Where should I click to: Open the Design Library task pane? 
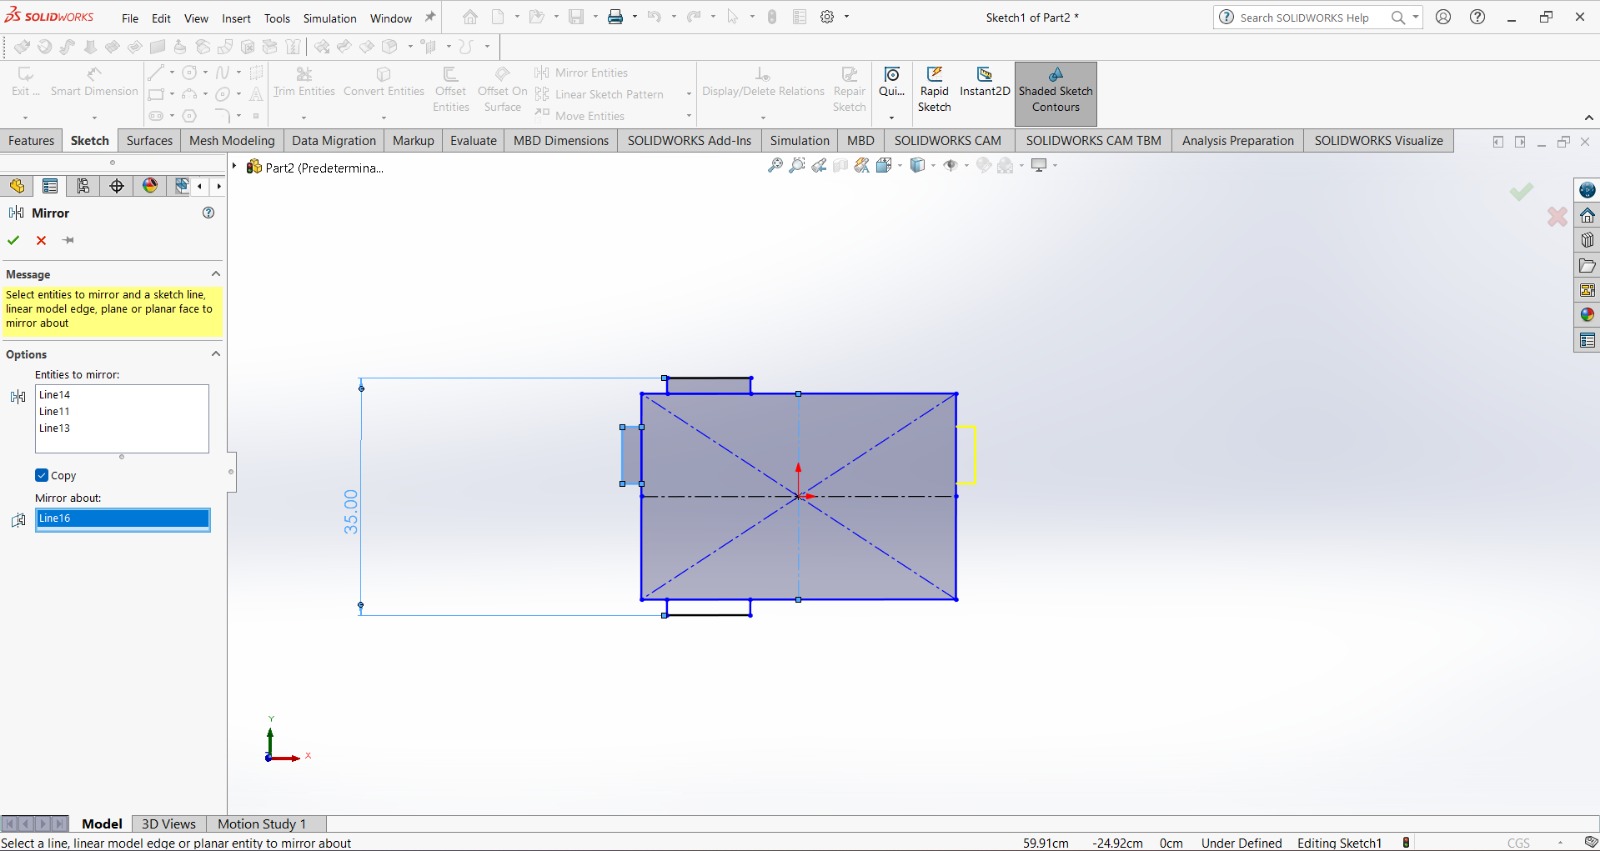pos(1587,240)
